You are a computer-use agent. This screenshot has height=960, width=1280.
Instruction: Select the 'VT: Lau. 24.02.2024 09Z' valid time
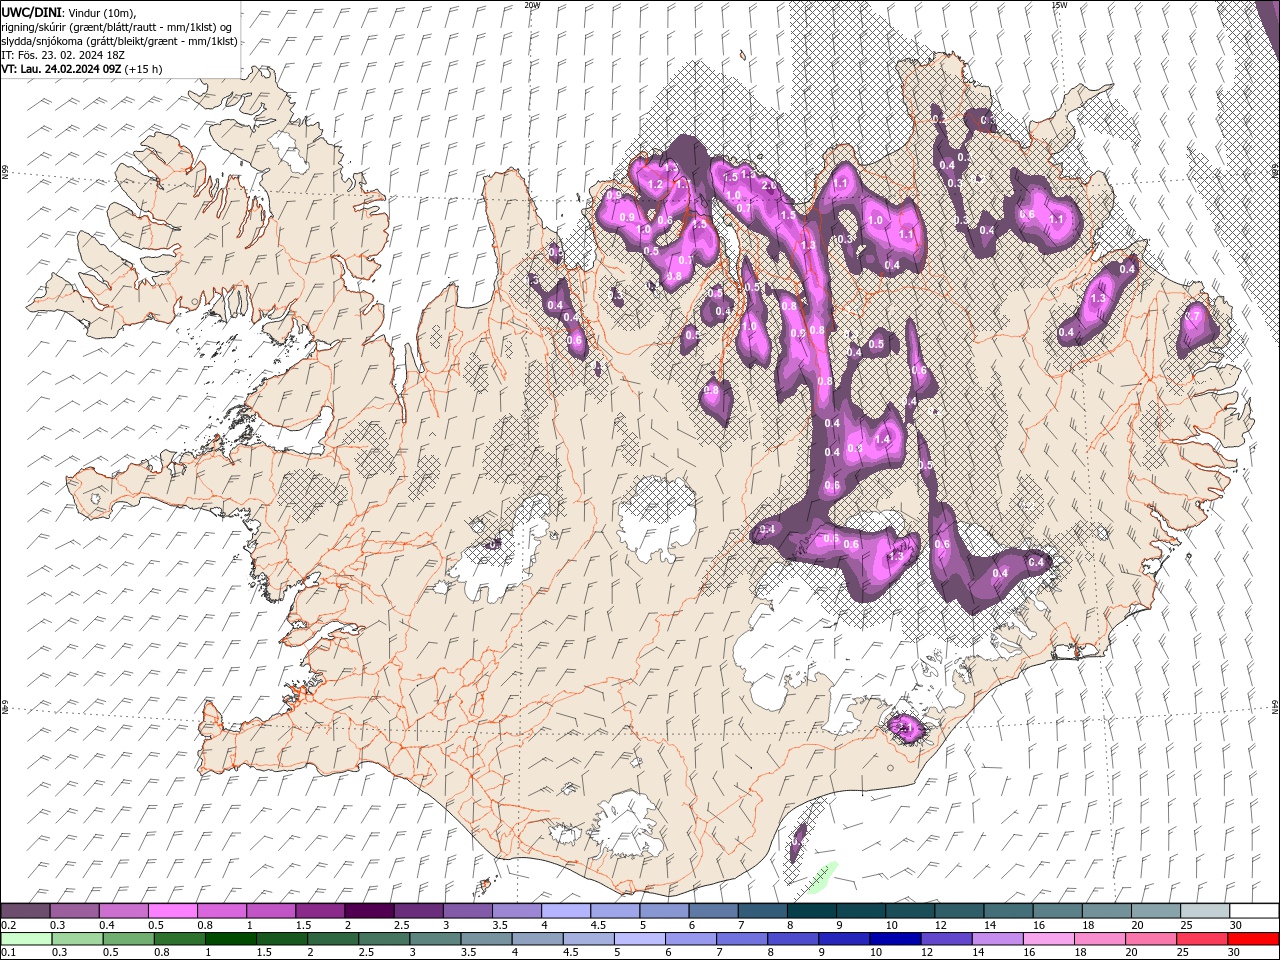(x=61, y=69)
